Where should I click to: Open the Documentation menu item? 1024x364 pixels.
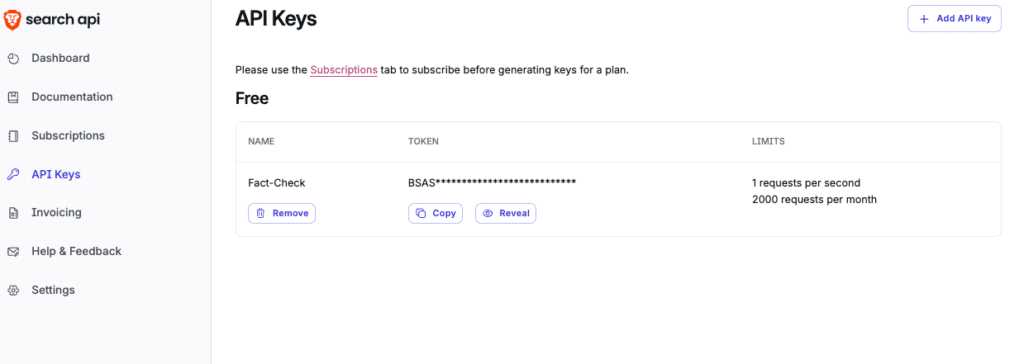tap(72, 97)
